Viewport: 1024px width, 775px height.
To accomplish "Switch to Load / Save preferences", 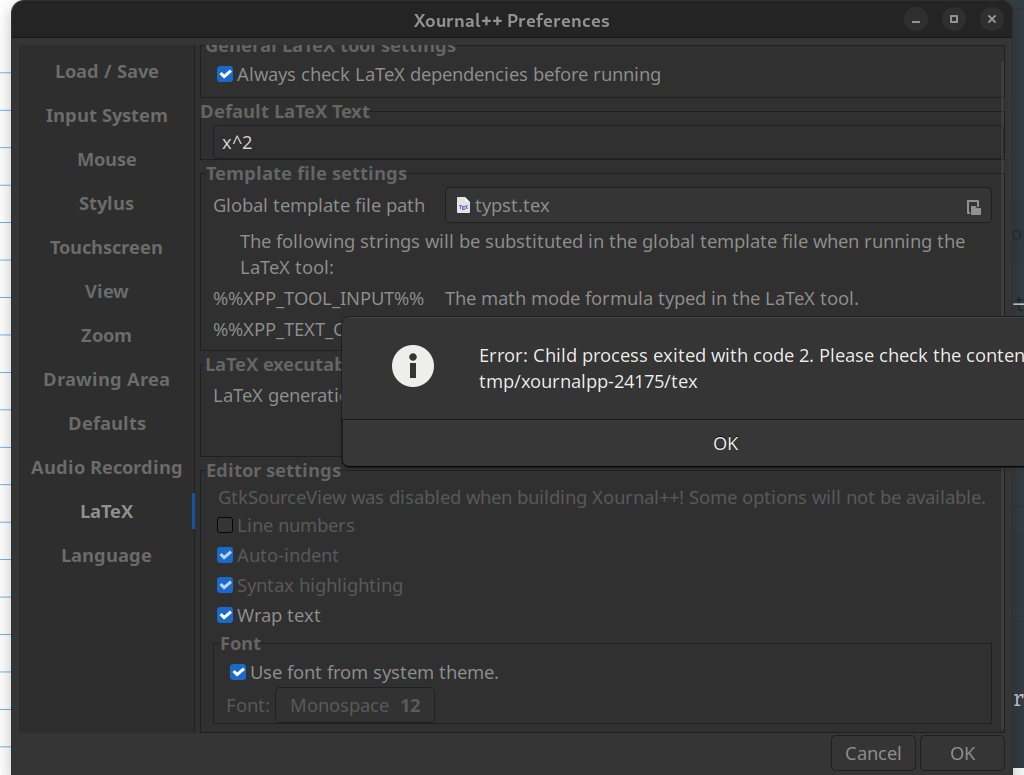I will pyautogui.click(x=106, y=71).
